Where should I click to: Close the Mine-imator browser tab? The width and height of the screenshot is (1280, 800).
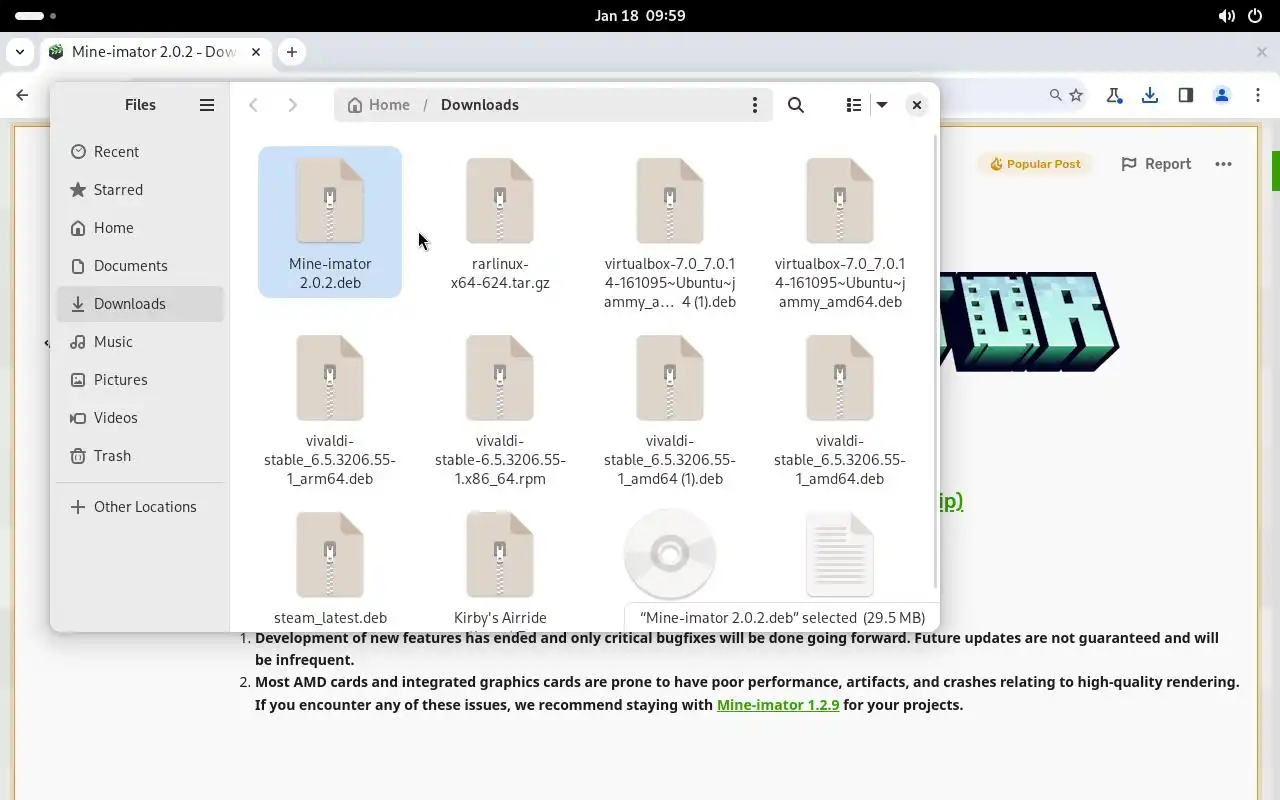(256, 52)
